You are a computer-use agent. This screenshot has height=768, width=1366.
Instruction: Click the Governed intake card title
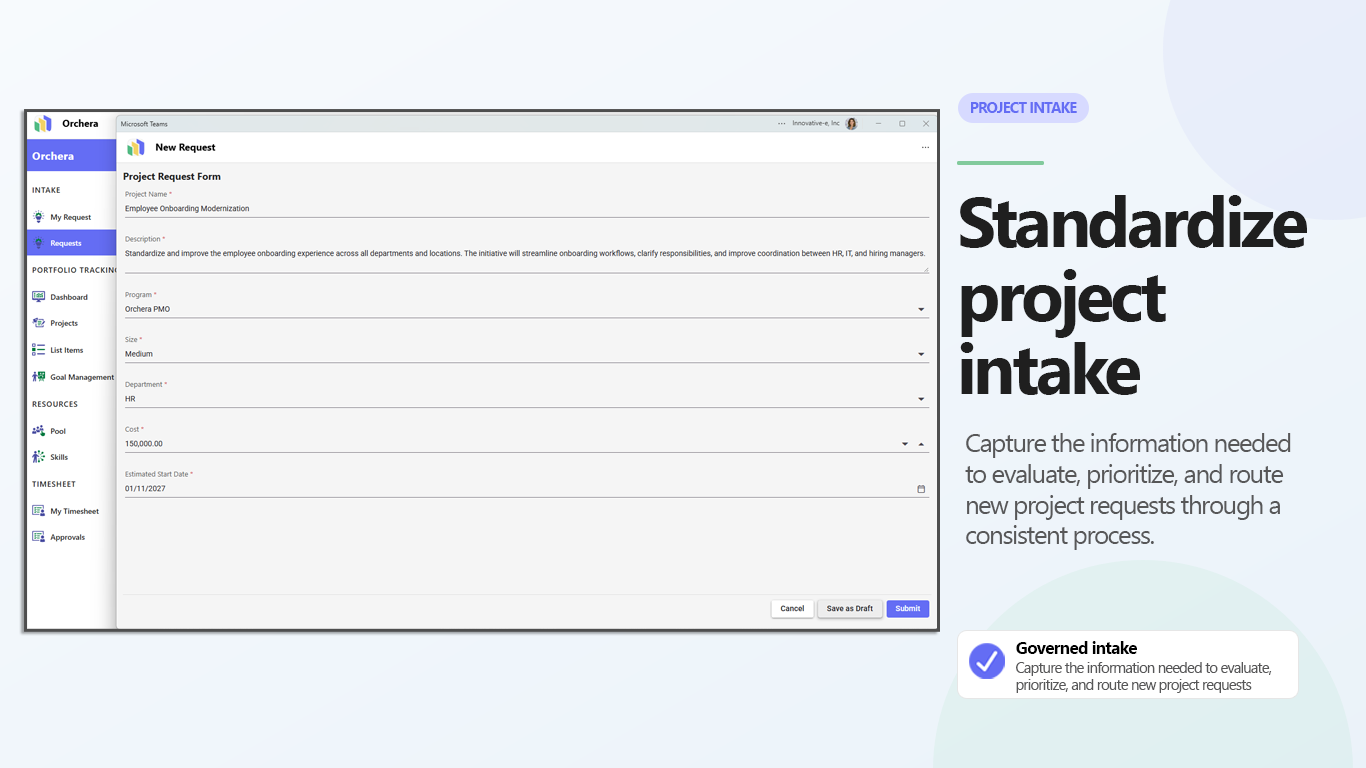point(1076,648)
